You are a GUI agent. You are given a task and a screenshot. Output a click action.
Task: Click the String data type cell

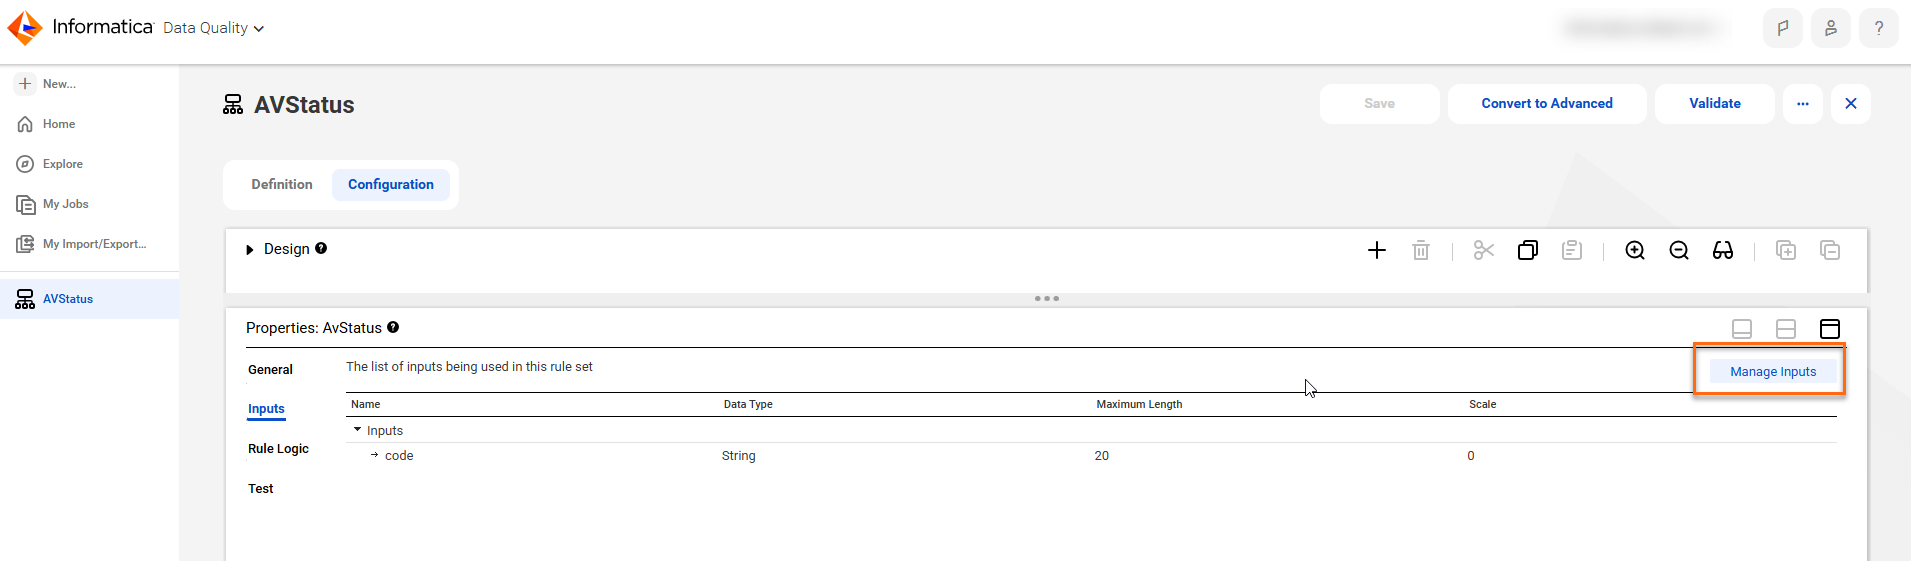click(x=738, y=456)
